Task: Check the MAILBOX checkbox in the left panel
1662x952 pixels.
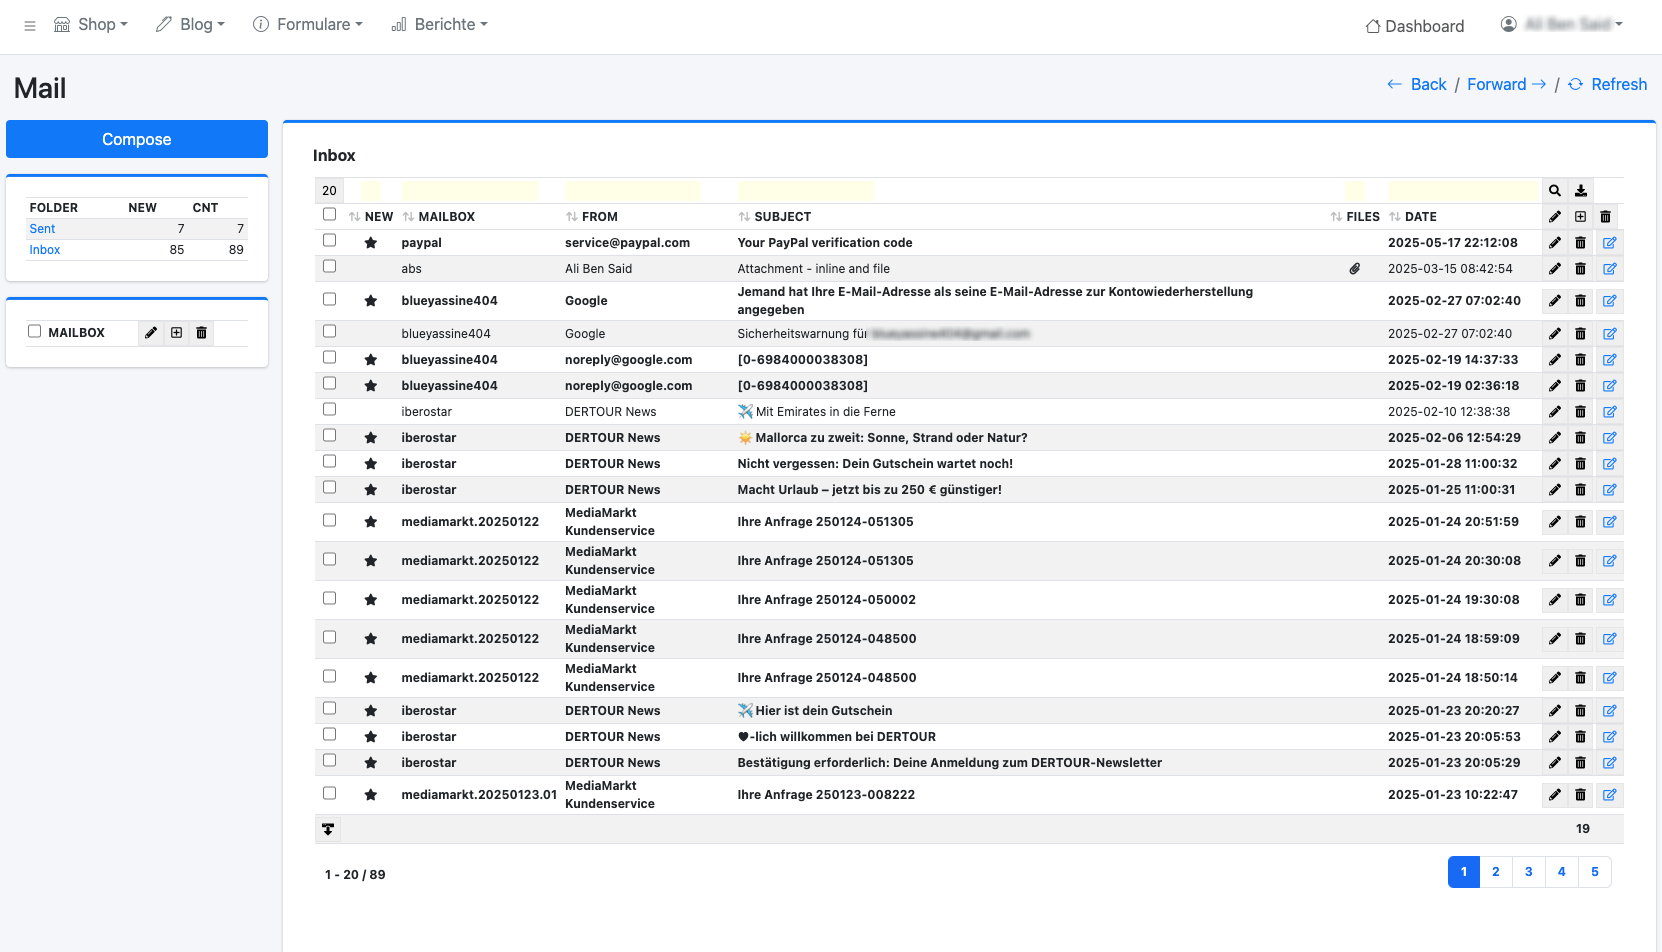Action: [35, 332]
